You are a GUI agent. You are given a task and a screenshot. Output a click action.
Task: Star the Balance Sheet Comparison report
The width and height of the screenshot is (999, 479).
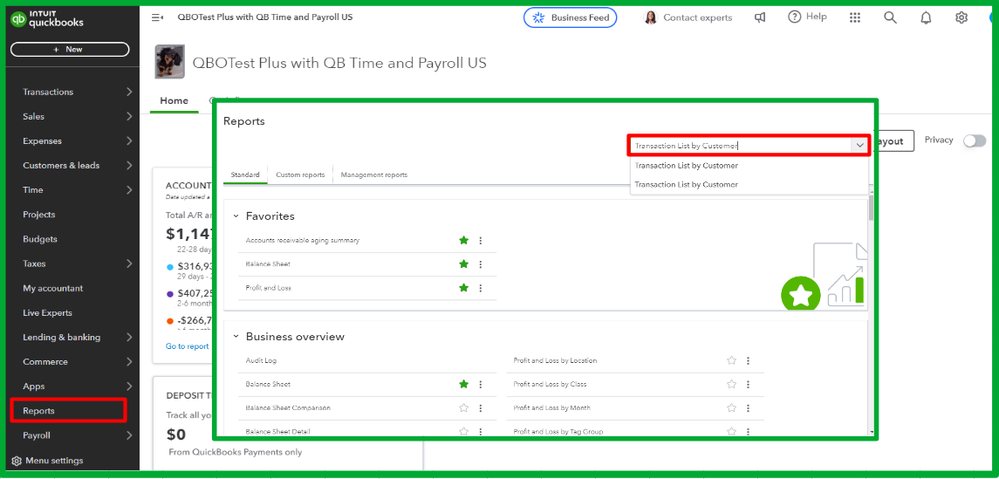tap(464, 408)
